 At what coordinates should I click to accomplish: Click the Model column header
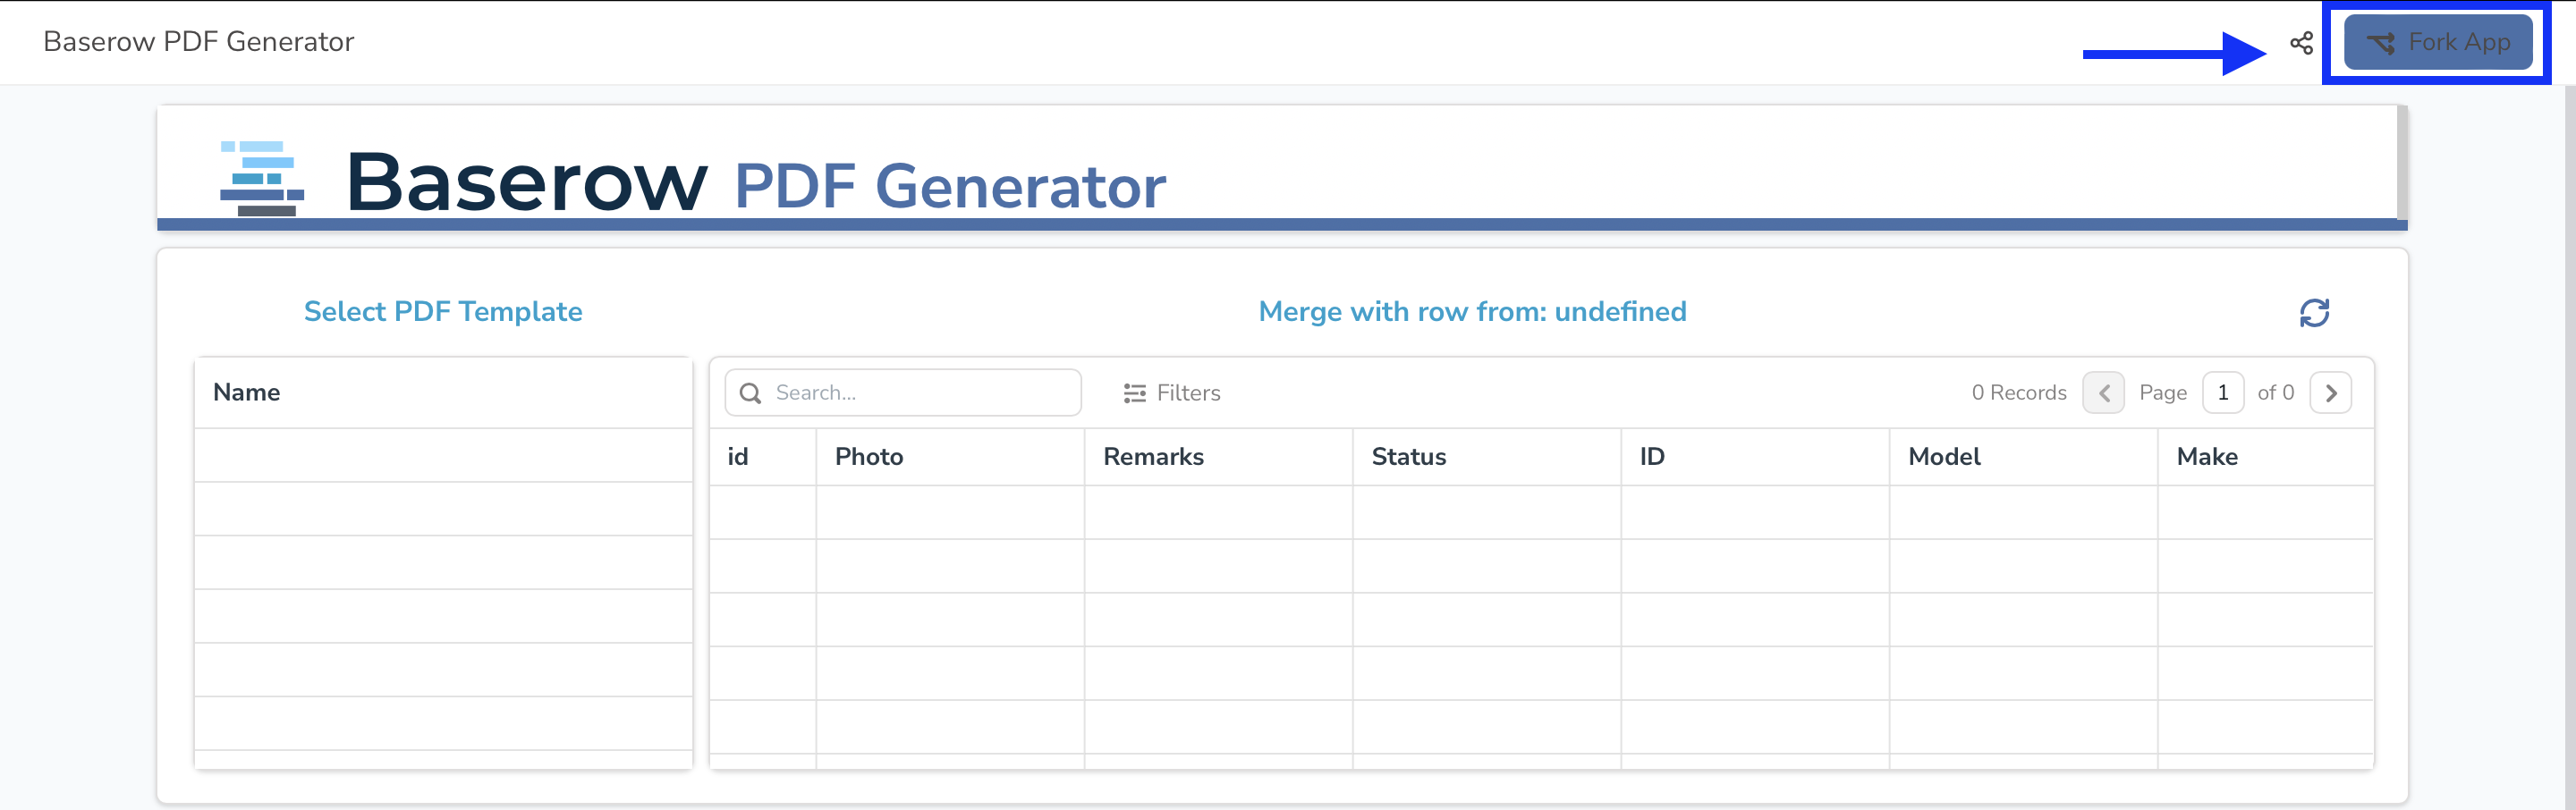(x=1943, y=457)
